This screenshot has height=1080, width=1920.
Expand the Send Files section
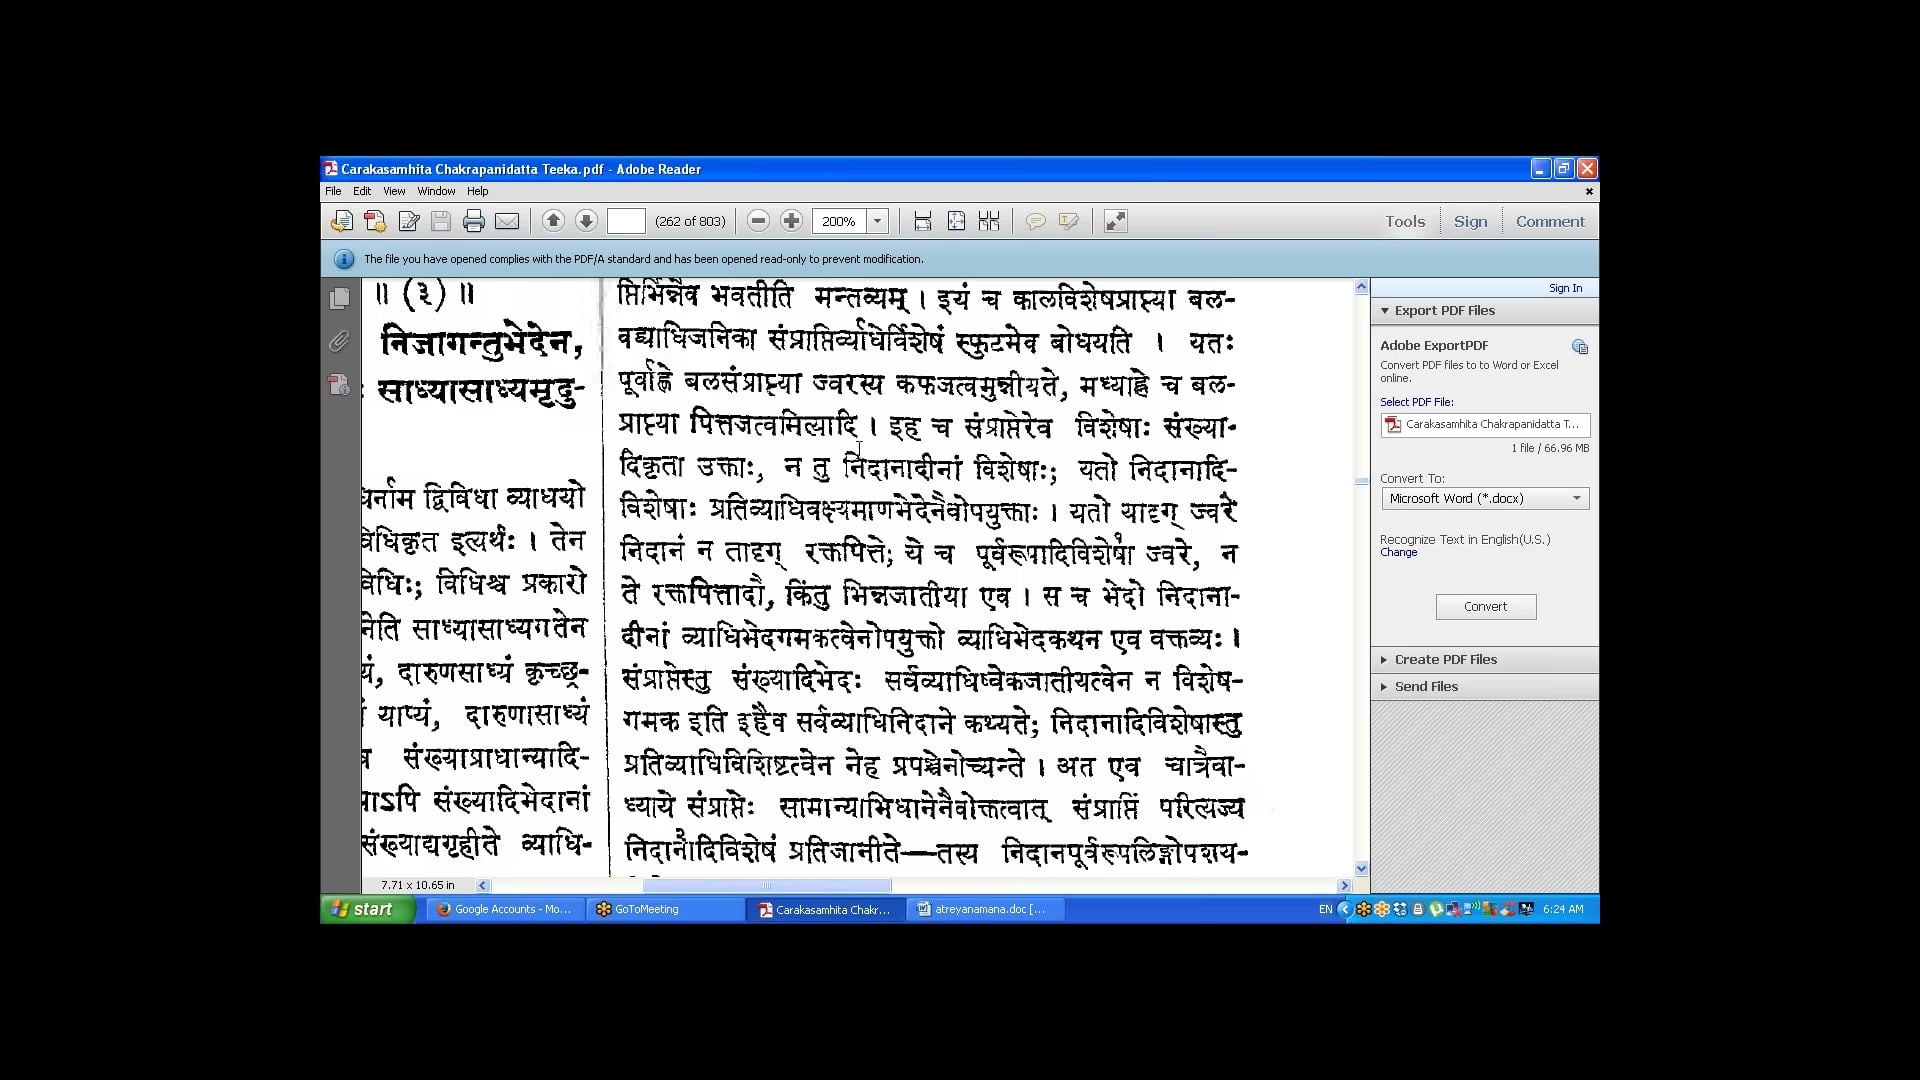[1426, 687]
